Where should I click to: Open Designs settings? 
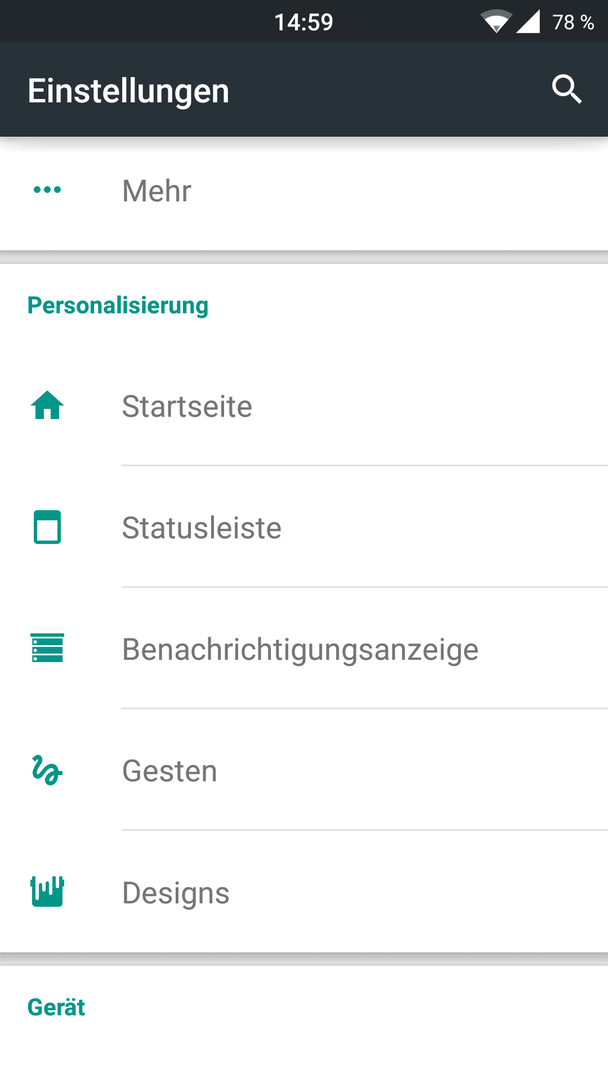pyautogui.click(x=304, y=891)
